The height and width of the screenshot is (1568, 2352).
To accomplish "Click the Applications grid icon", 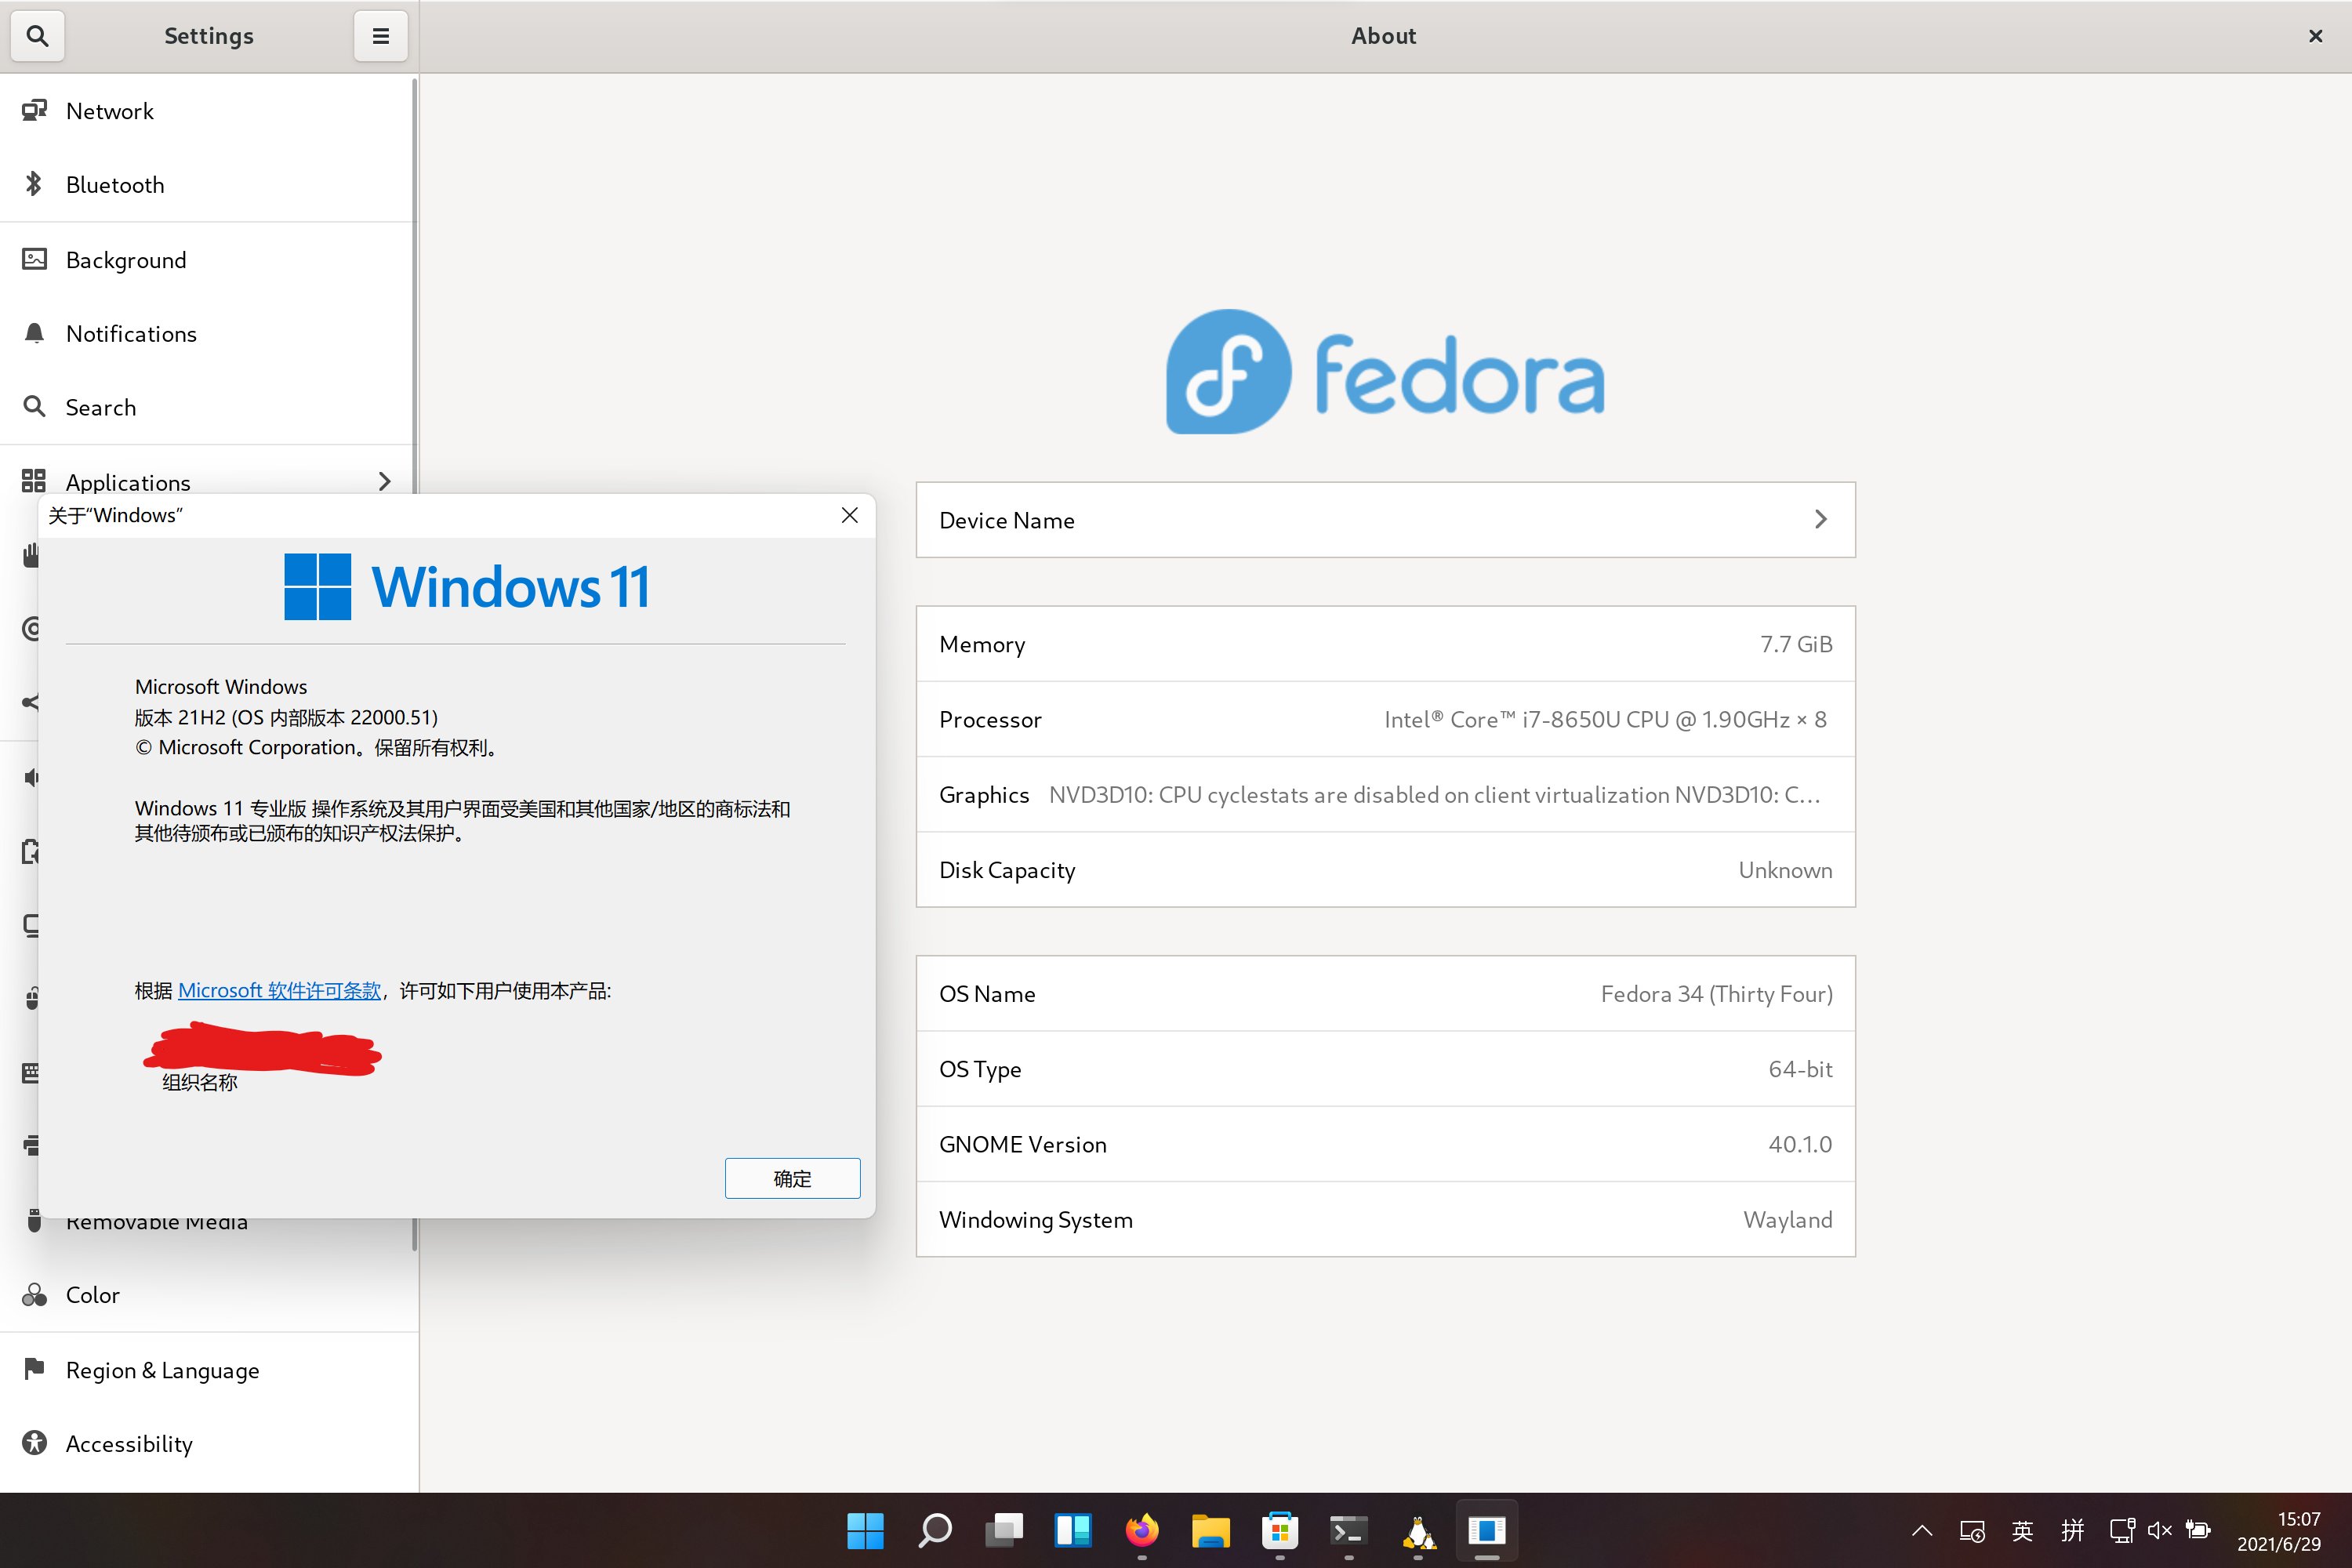I will pos(34,481).
